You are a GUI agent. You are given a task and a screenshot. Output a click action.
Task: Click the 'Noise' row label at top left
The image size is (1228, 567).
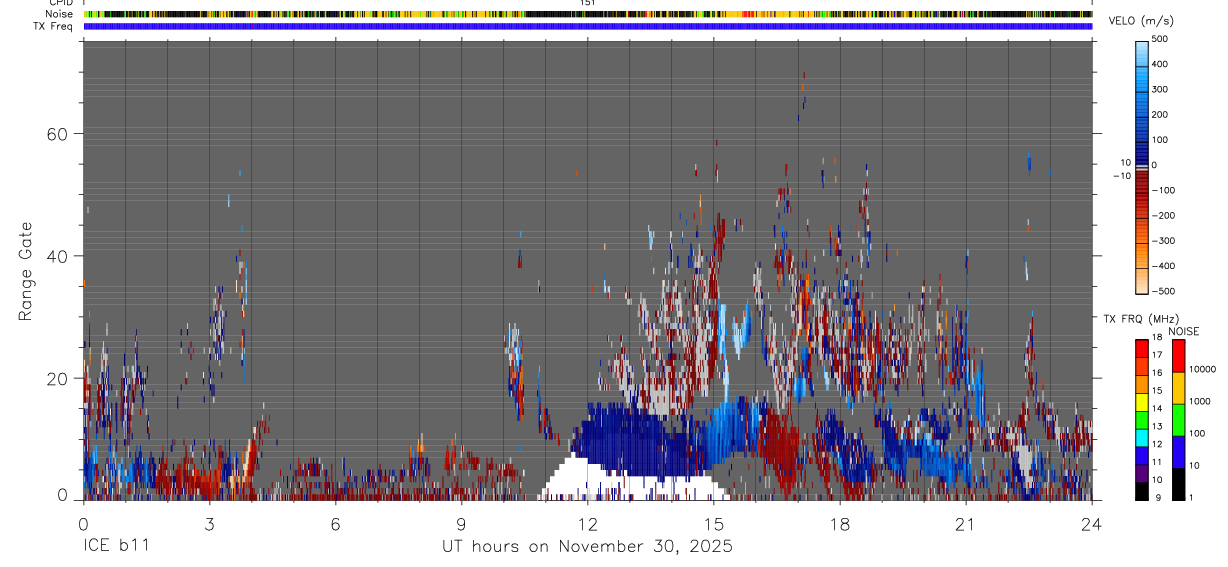[x=60, y=14]
